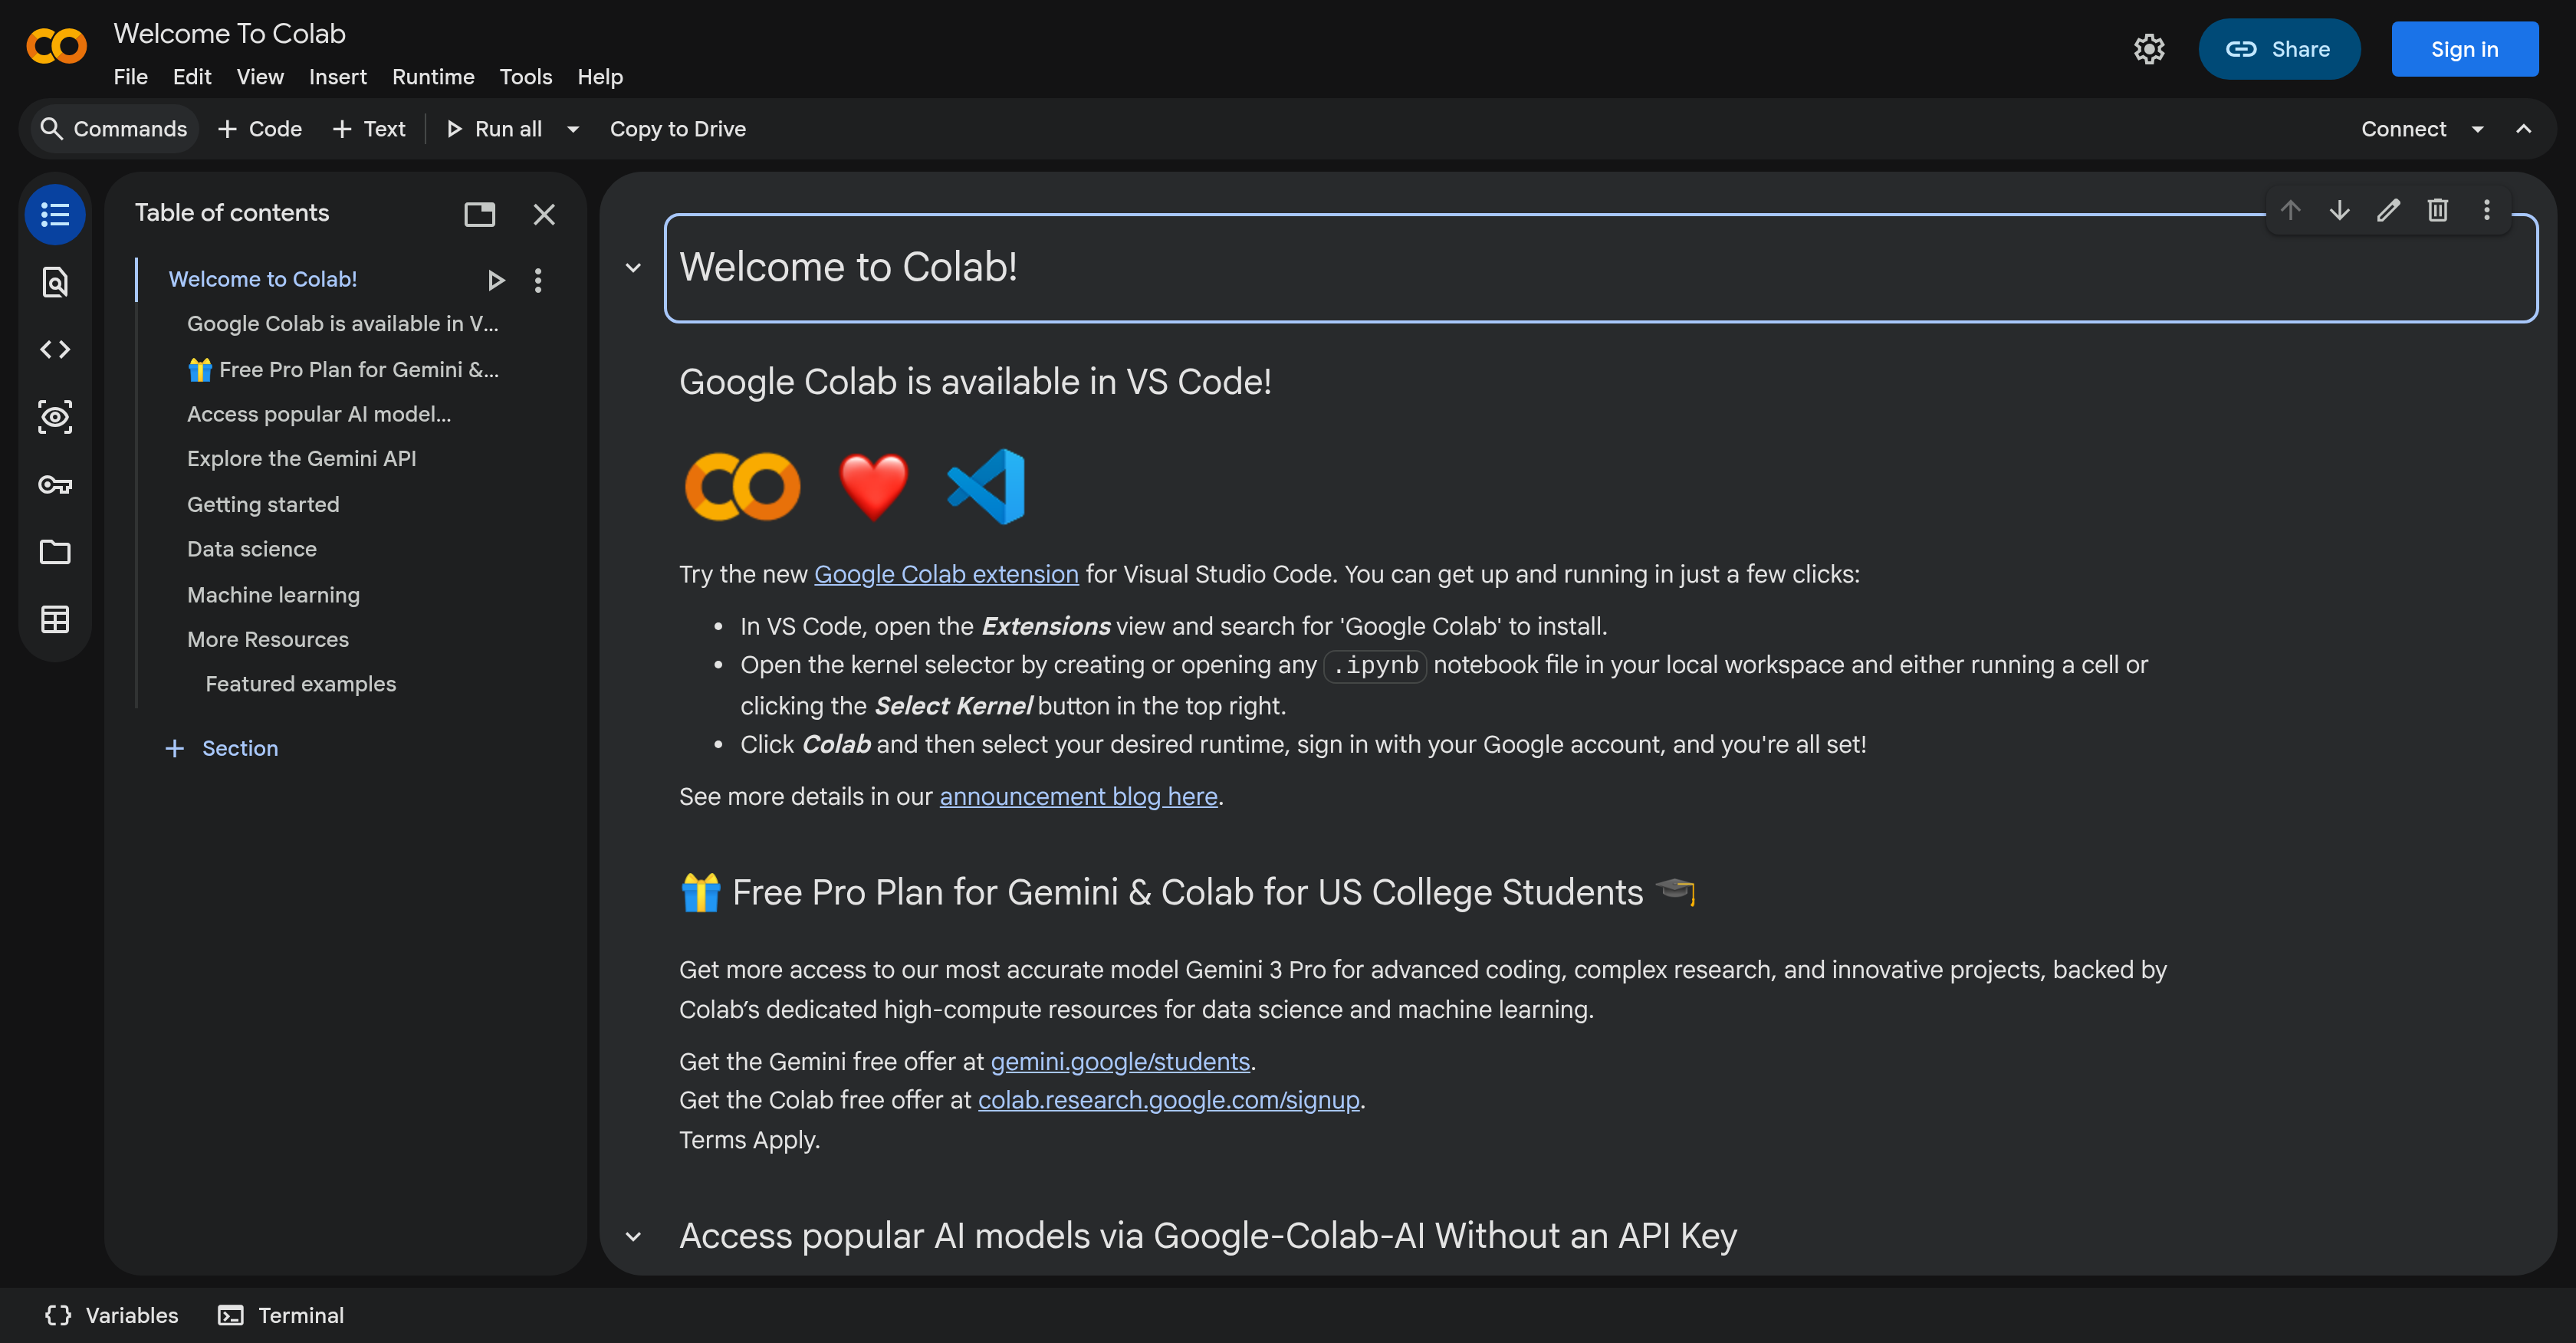Delete the cell with the trash icon

click(2437, 210)
